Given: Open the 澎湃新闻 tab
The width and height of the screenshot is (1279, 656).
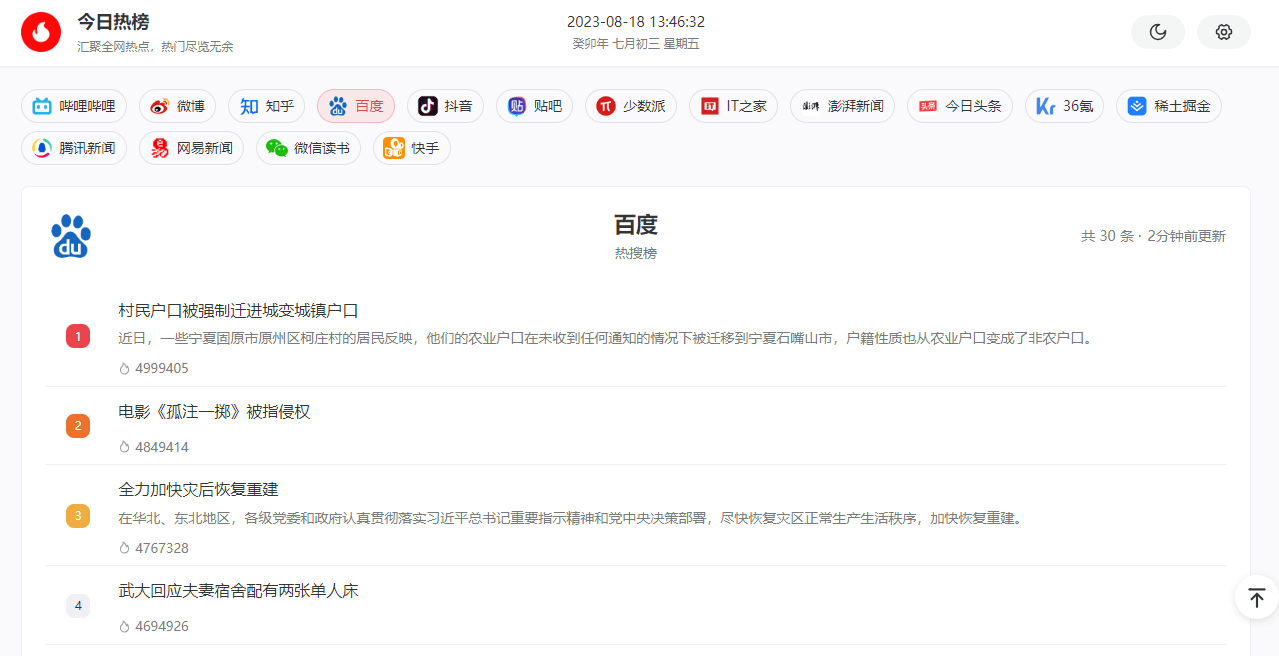Looking at the screenshot, I should [x=842, y=106].
